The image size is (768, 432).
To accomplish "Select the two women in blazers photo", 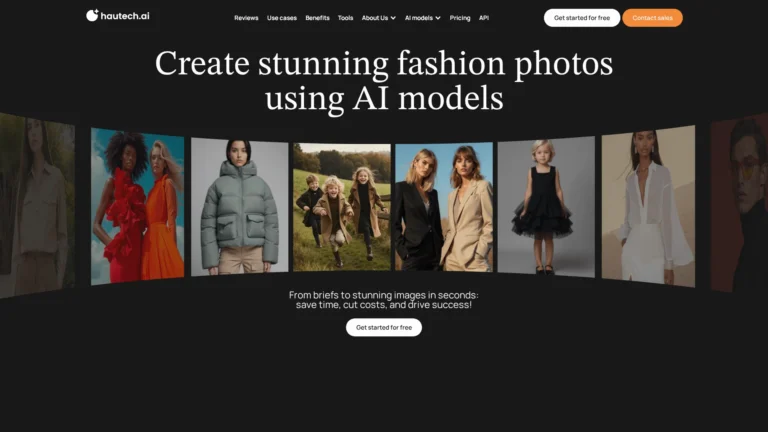I will coord(443,206).
